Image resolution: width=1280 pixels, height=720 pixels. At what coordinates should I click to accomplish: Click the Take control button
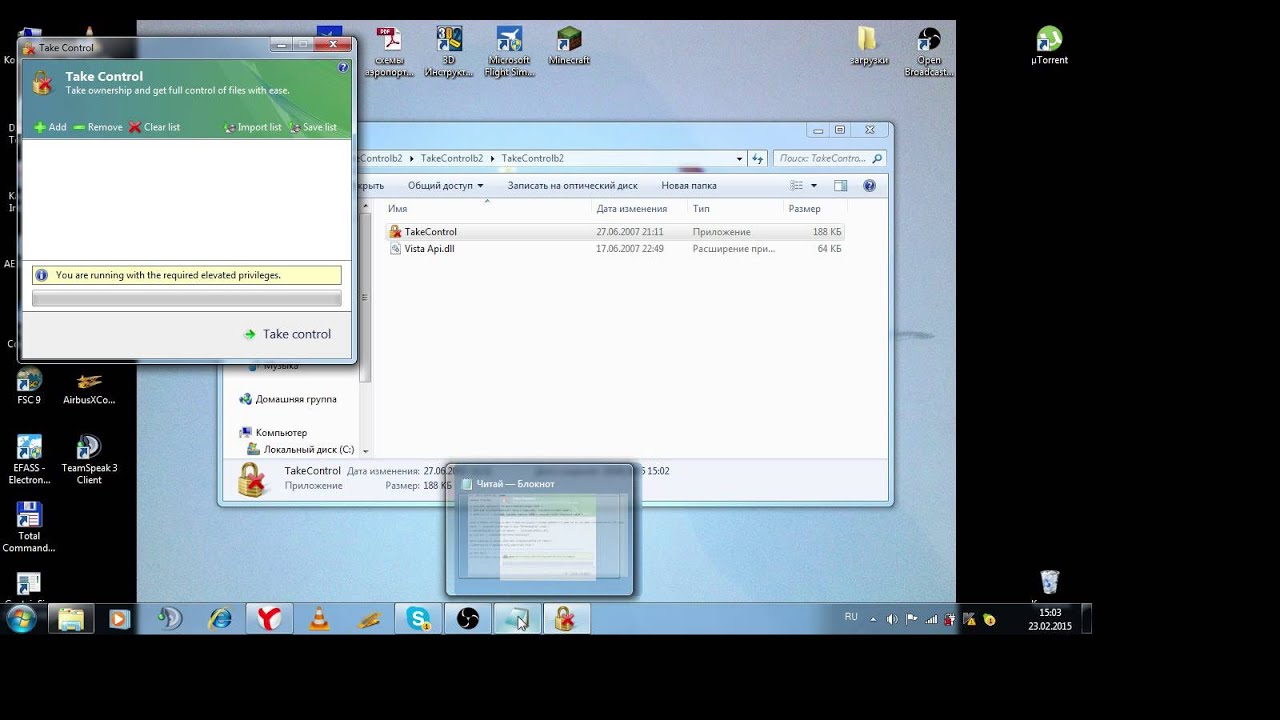coord(287,334)
